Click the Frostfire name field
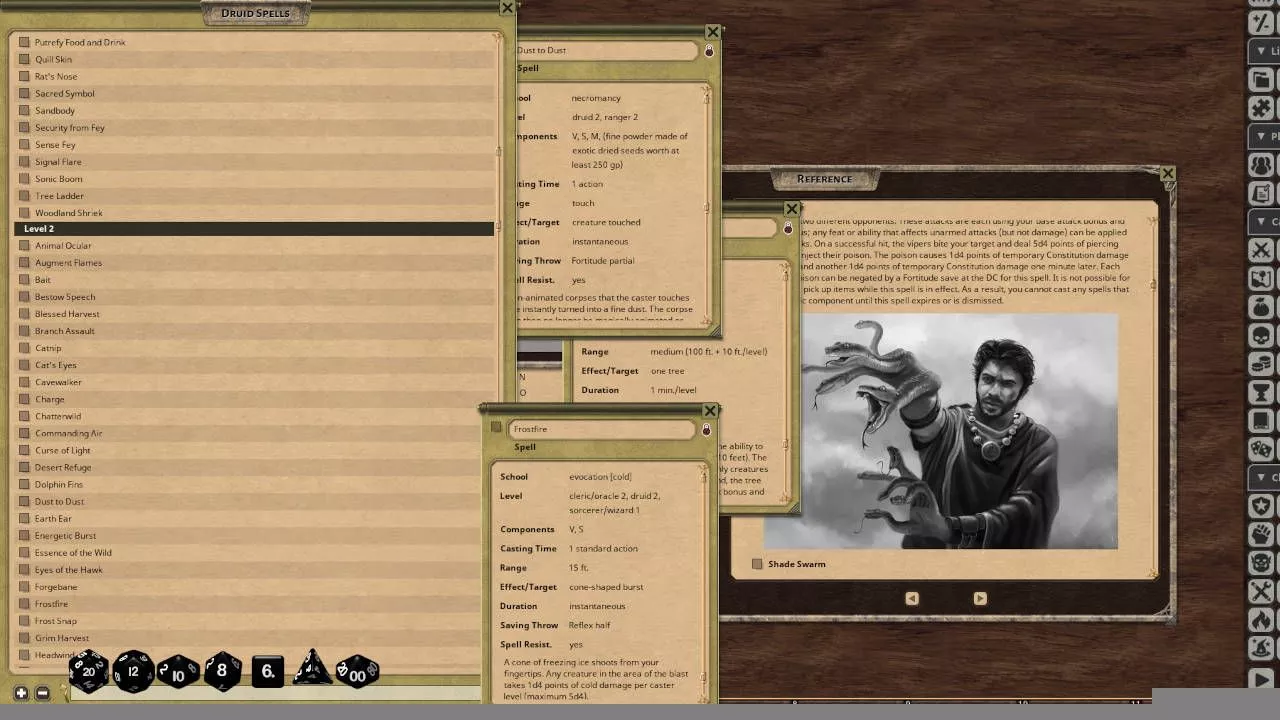Screen dimensions: 1280x720 pos(600,429)
